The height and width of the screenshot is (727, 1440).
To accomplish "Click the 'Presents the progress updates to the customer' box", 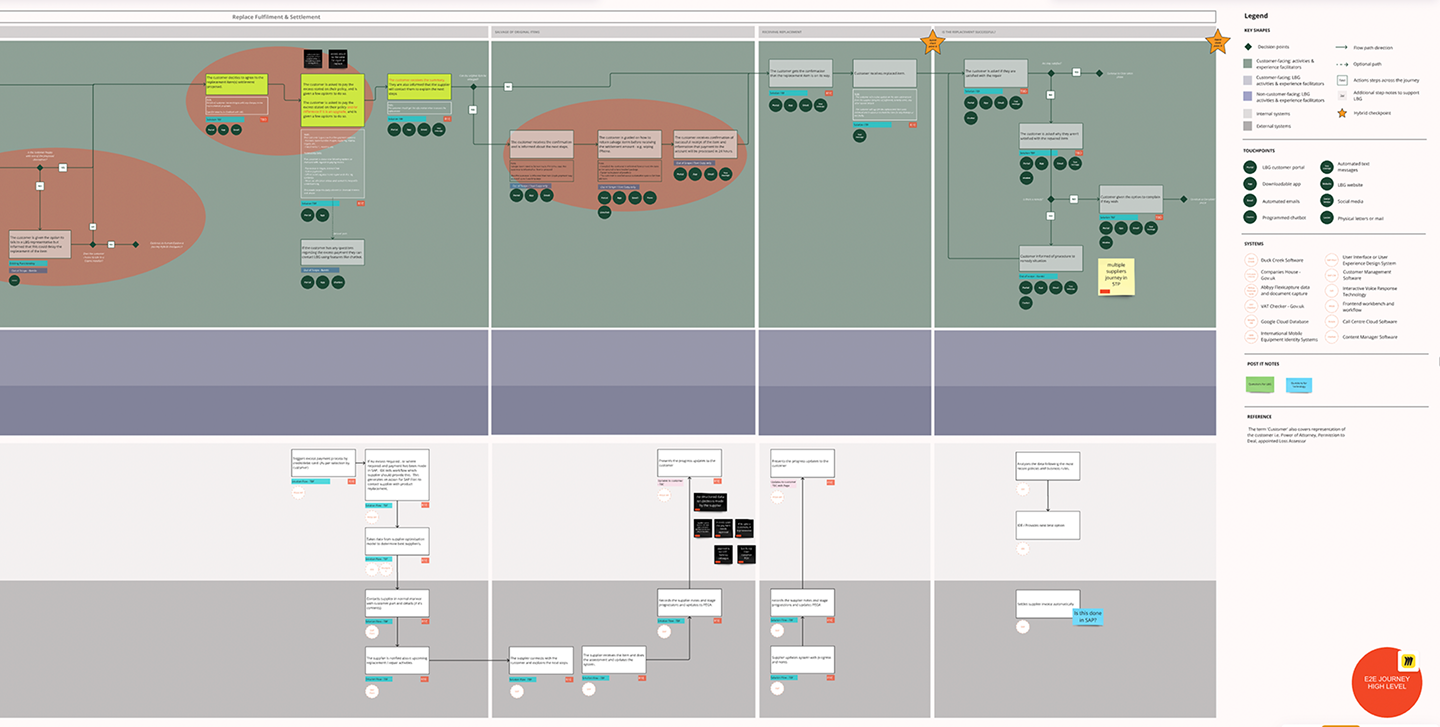I will [x=689, y=462].
